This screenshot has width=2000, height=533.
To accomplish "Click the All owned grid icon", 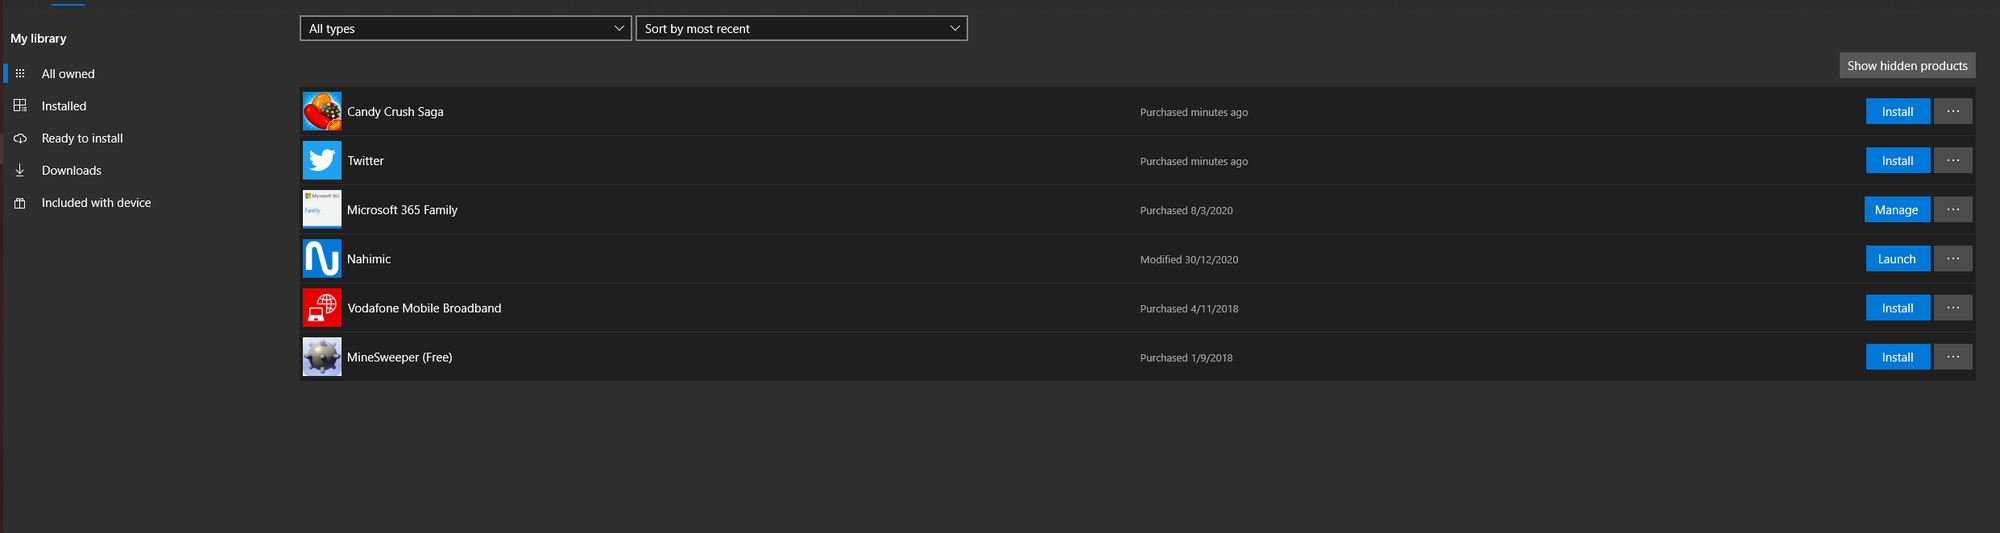I will click(x=20, y=74).
